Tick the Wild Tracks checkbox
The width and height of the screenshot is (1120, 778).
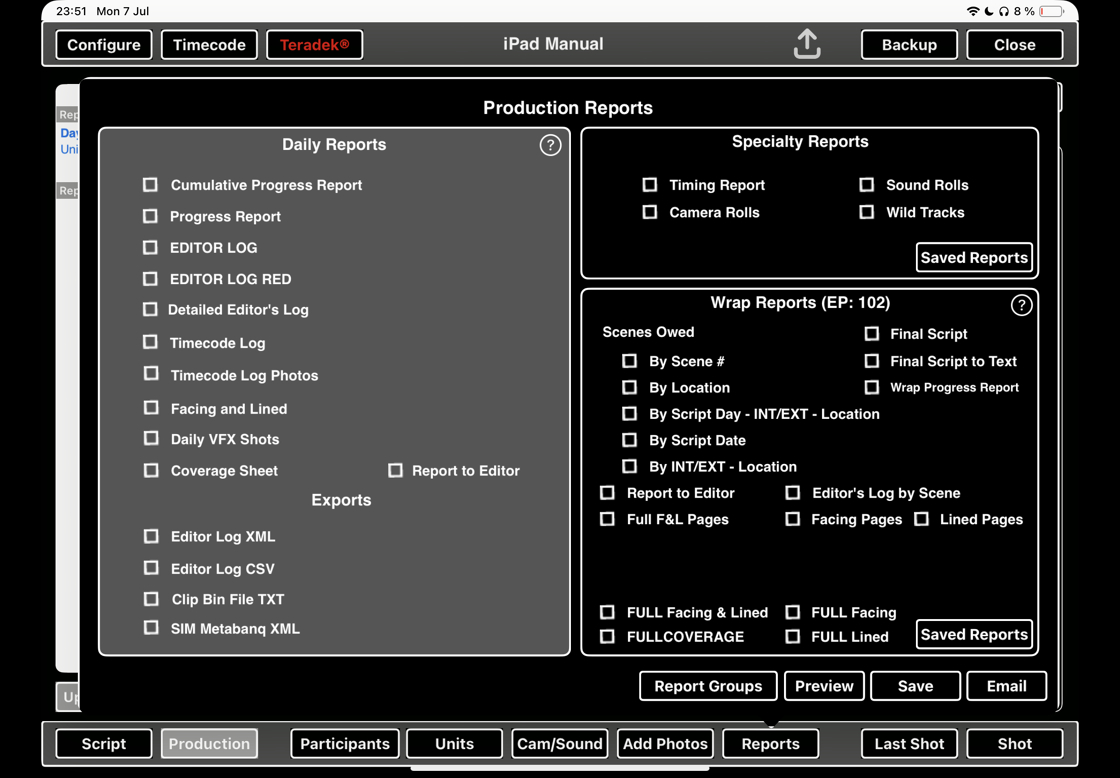point(866,212)
